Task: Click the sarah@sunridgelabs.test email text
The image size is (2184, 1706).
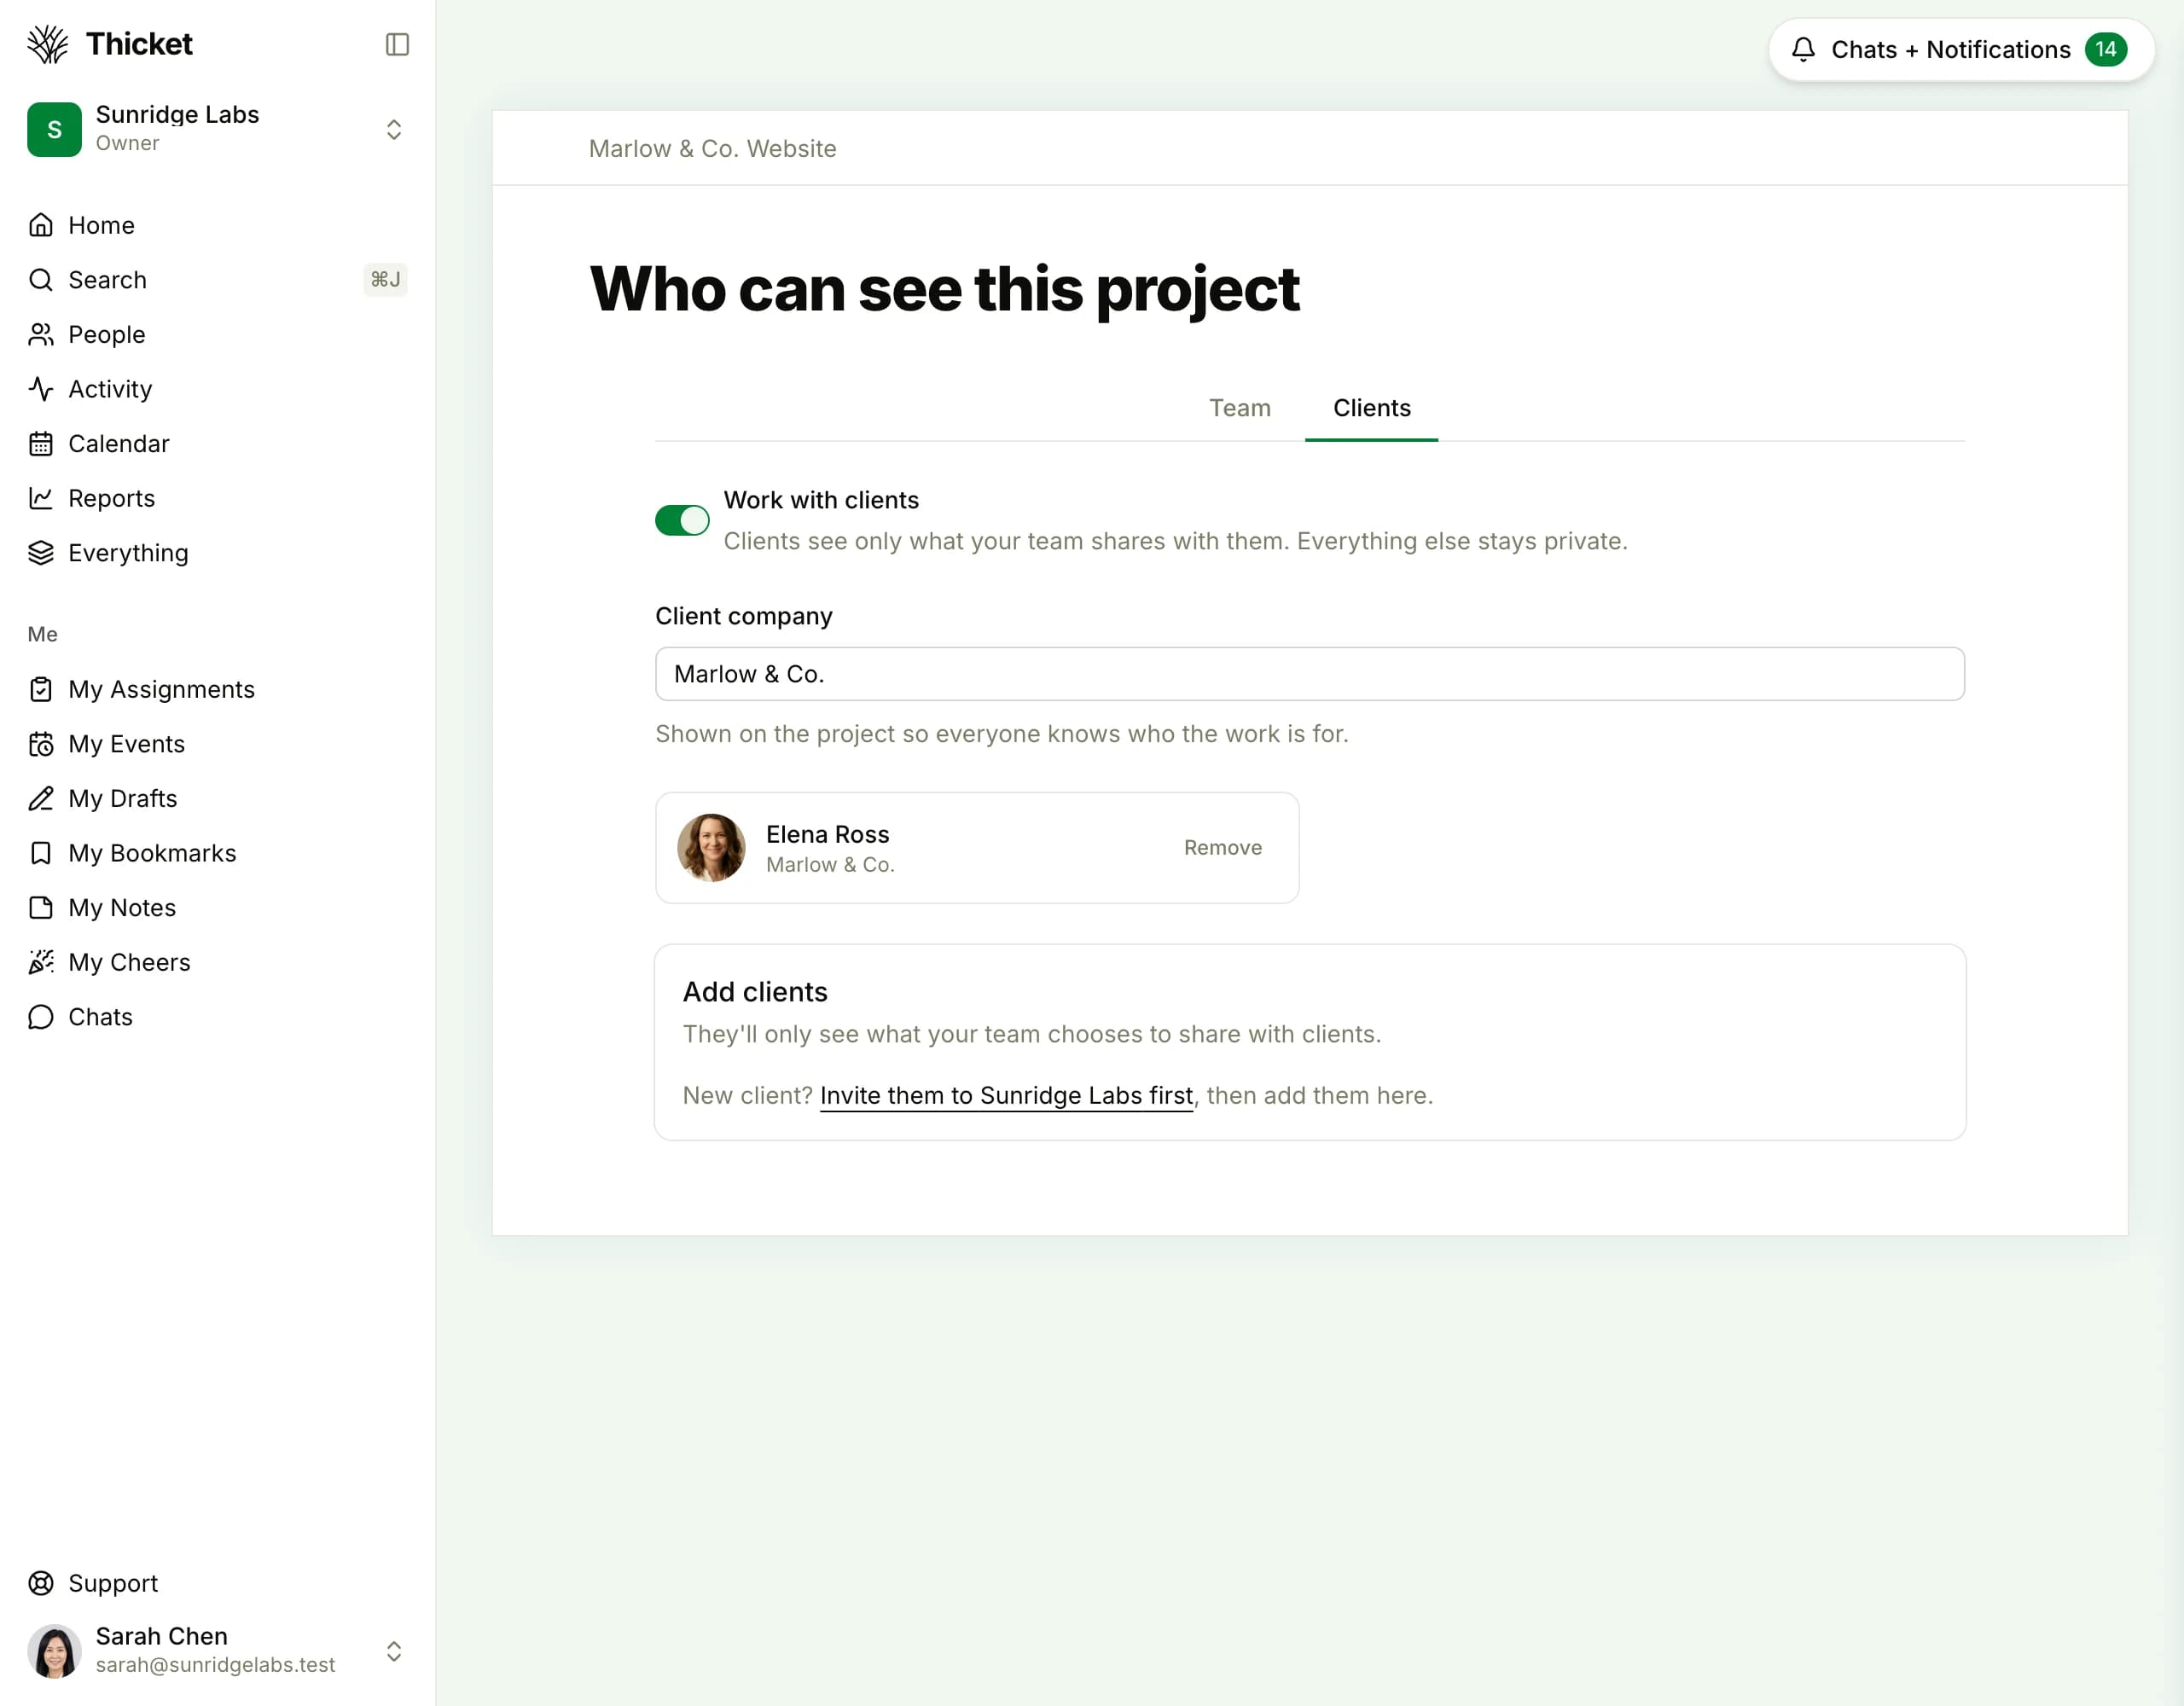Action: (x=215, y=1665)
